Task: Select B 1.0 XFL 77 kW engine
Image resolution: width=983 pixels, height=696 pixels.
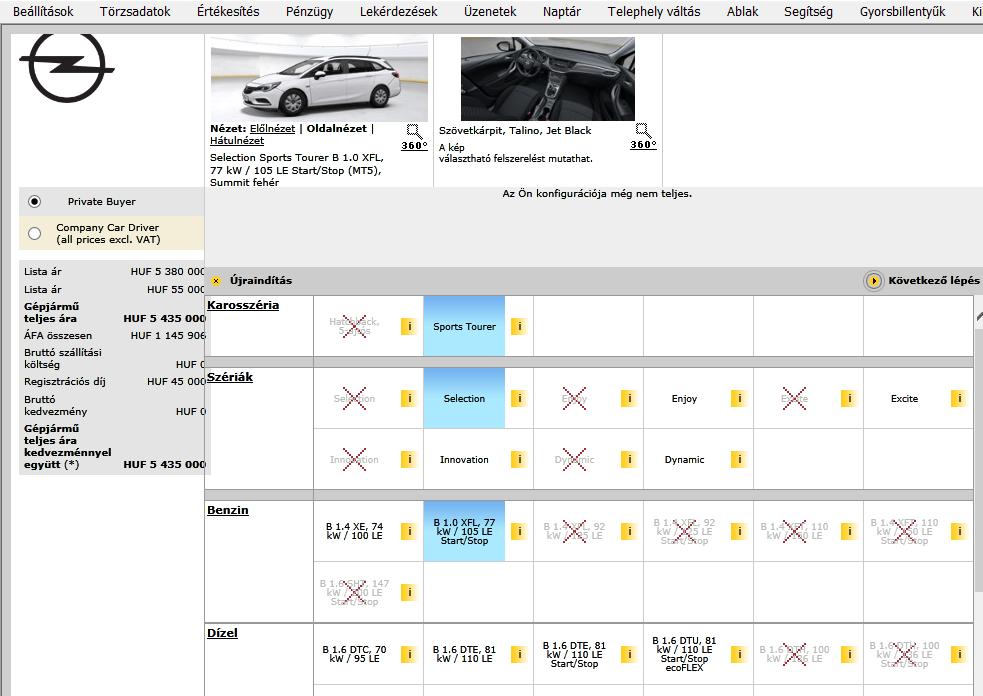Action: [x=464, y=531]
